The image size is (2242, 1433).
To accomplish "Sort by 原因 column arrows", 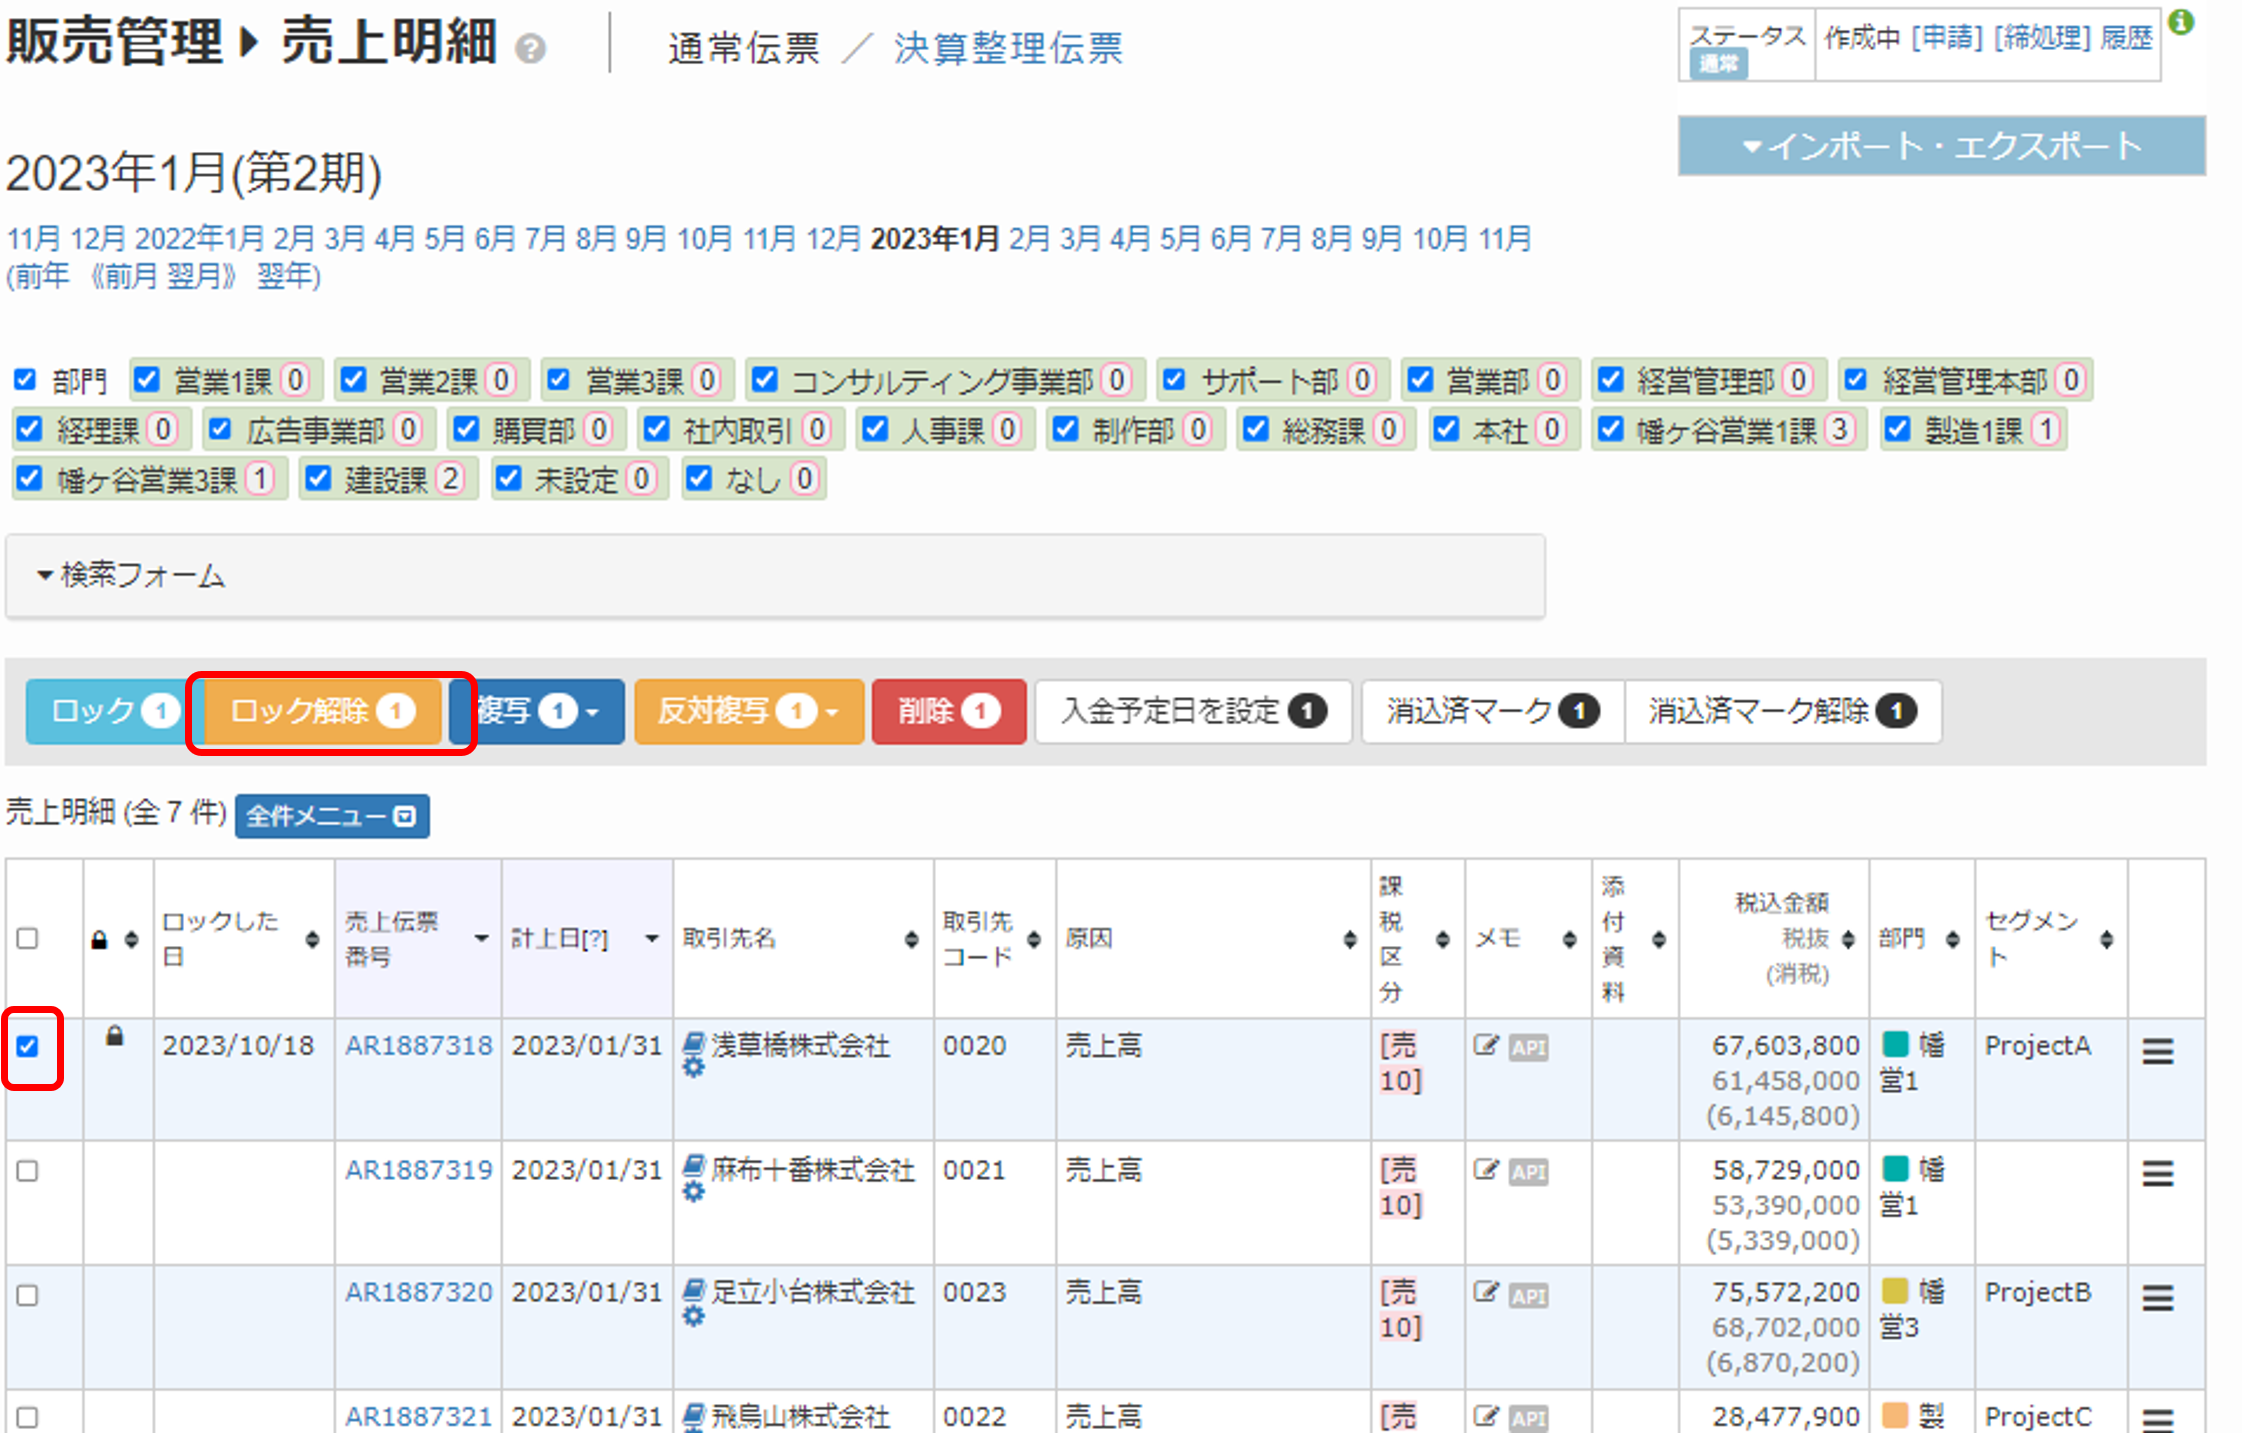I will 1349,939.
